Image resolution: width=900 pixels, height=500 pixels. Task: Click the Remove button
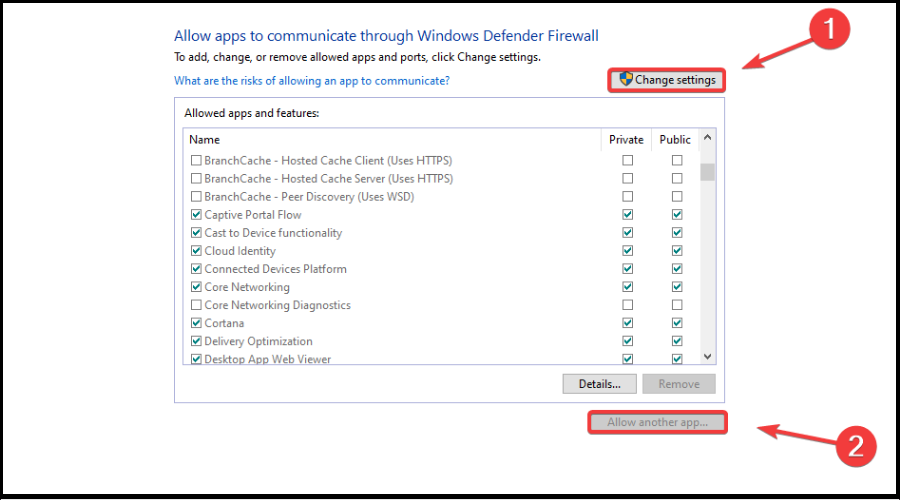point(678,384)
